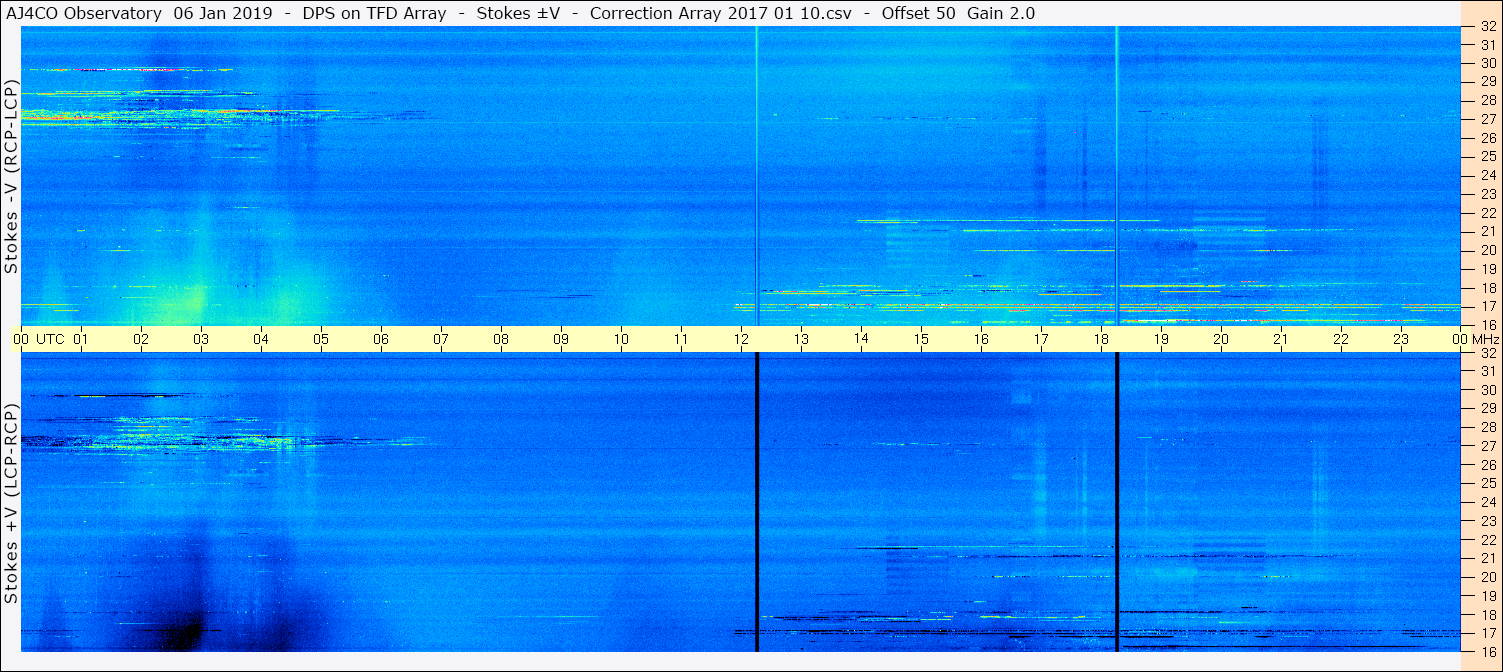
Task: Click the "Gain 2.0" header text
Action: pos(1001,13)
